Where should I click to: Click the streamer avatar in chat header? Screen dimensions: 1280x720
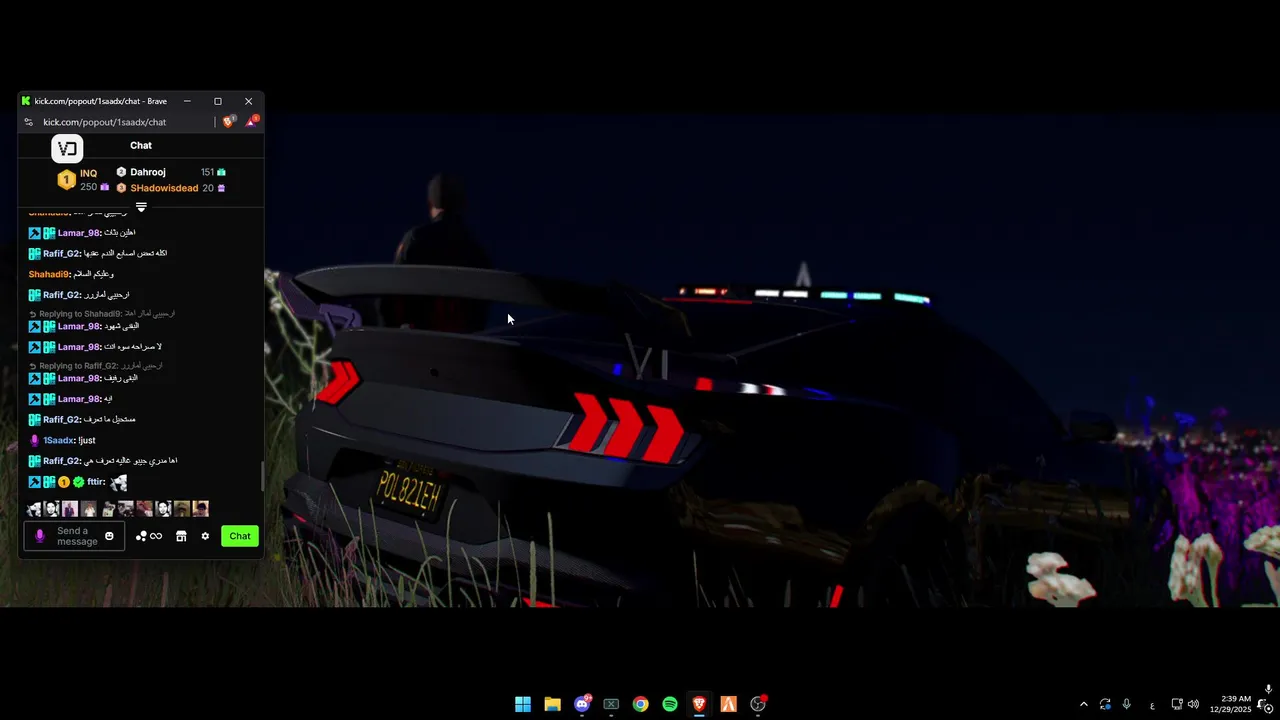(x=67, y=148)
